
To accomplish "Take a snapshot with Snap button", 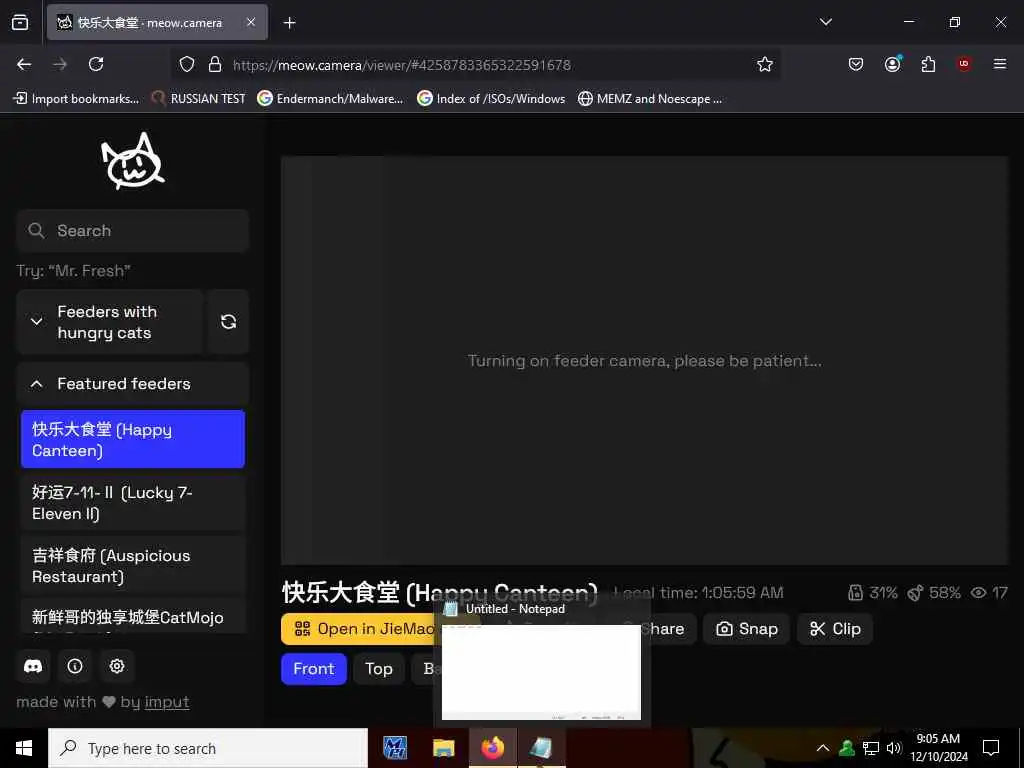I will (x=746, y=629).
